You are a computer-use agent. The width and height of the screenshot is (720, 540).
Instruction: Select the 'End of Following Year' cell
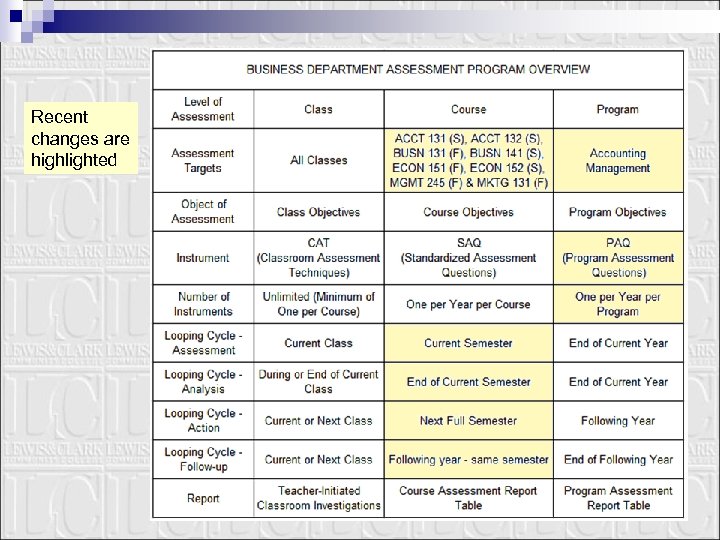pyautogui.click(x=618, y=459)
